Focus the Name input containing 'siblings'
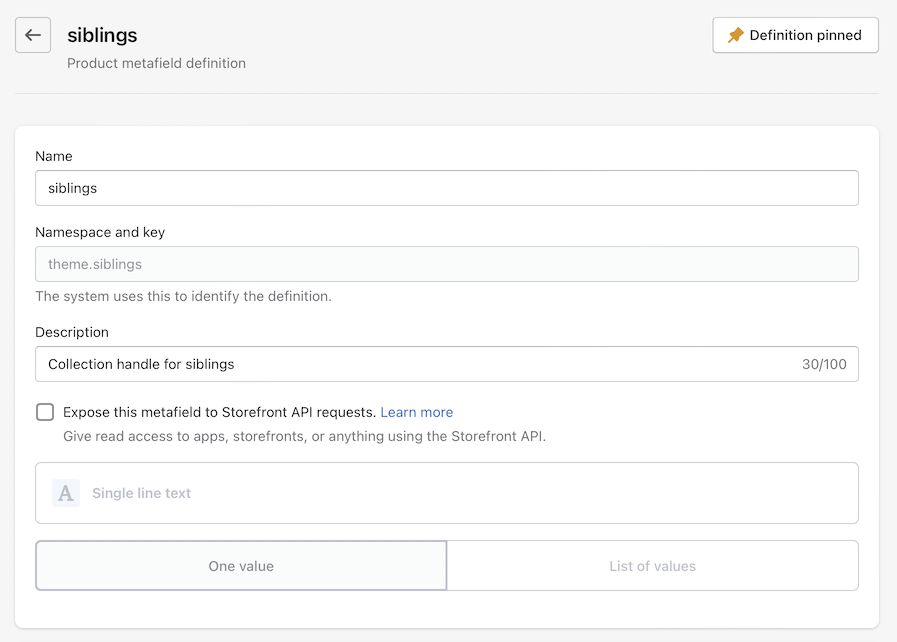 (446, 188)
